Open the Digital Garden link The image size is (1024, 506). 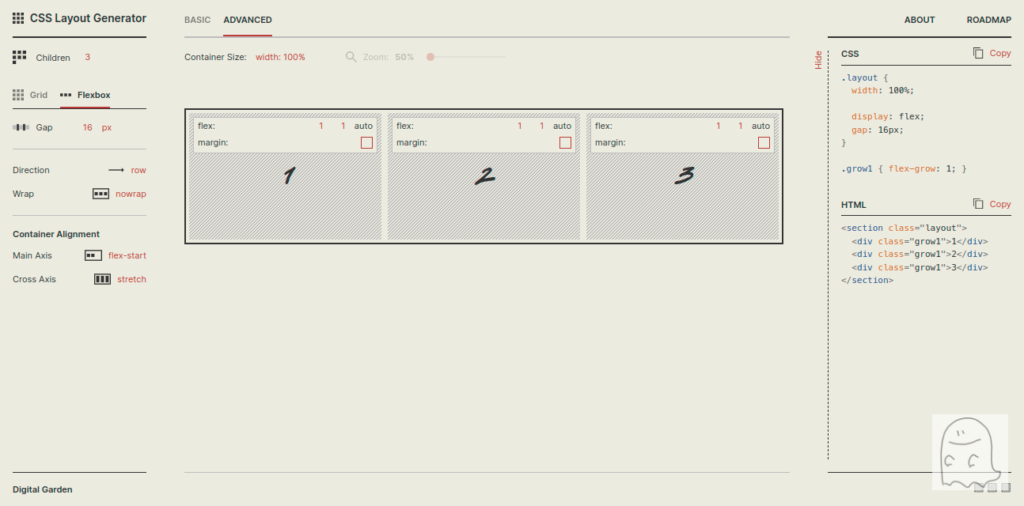click(42, 489)
